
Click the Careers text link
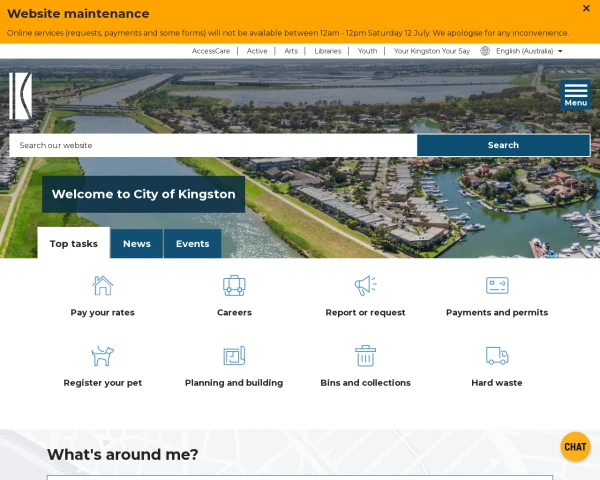[234, 313]
